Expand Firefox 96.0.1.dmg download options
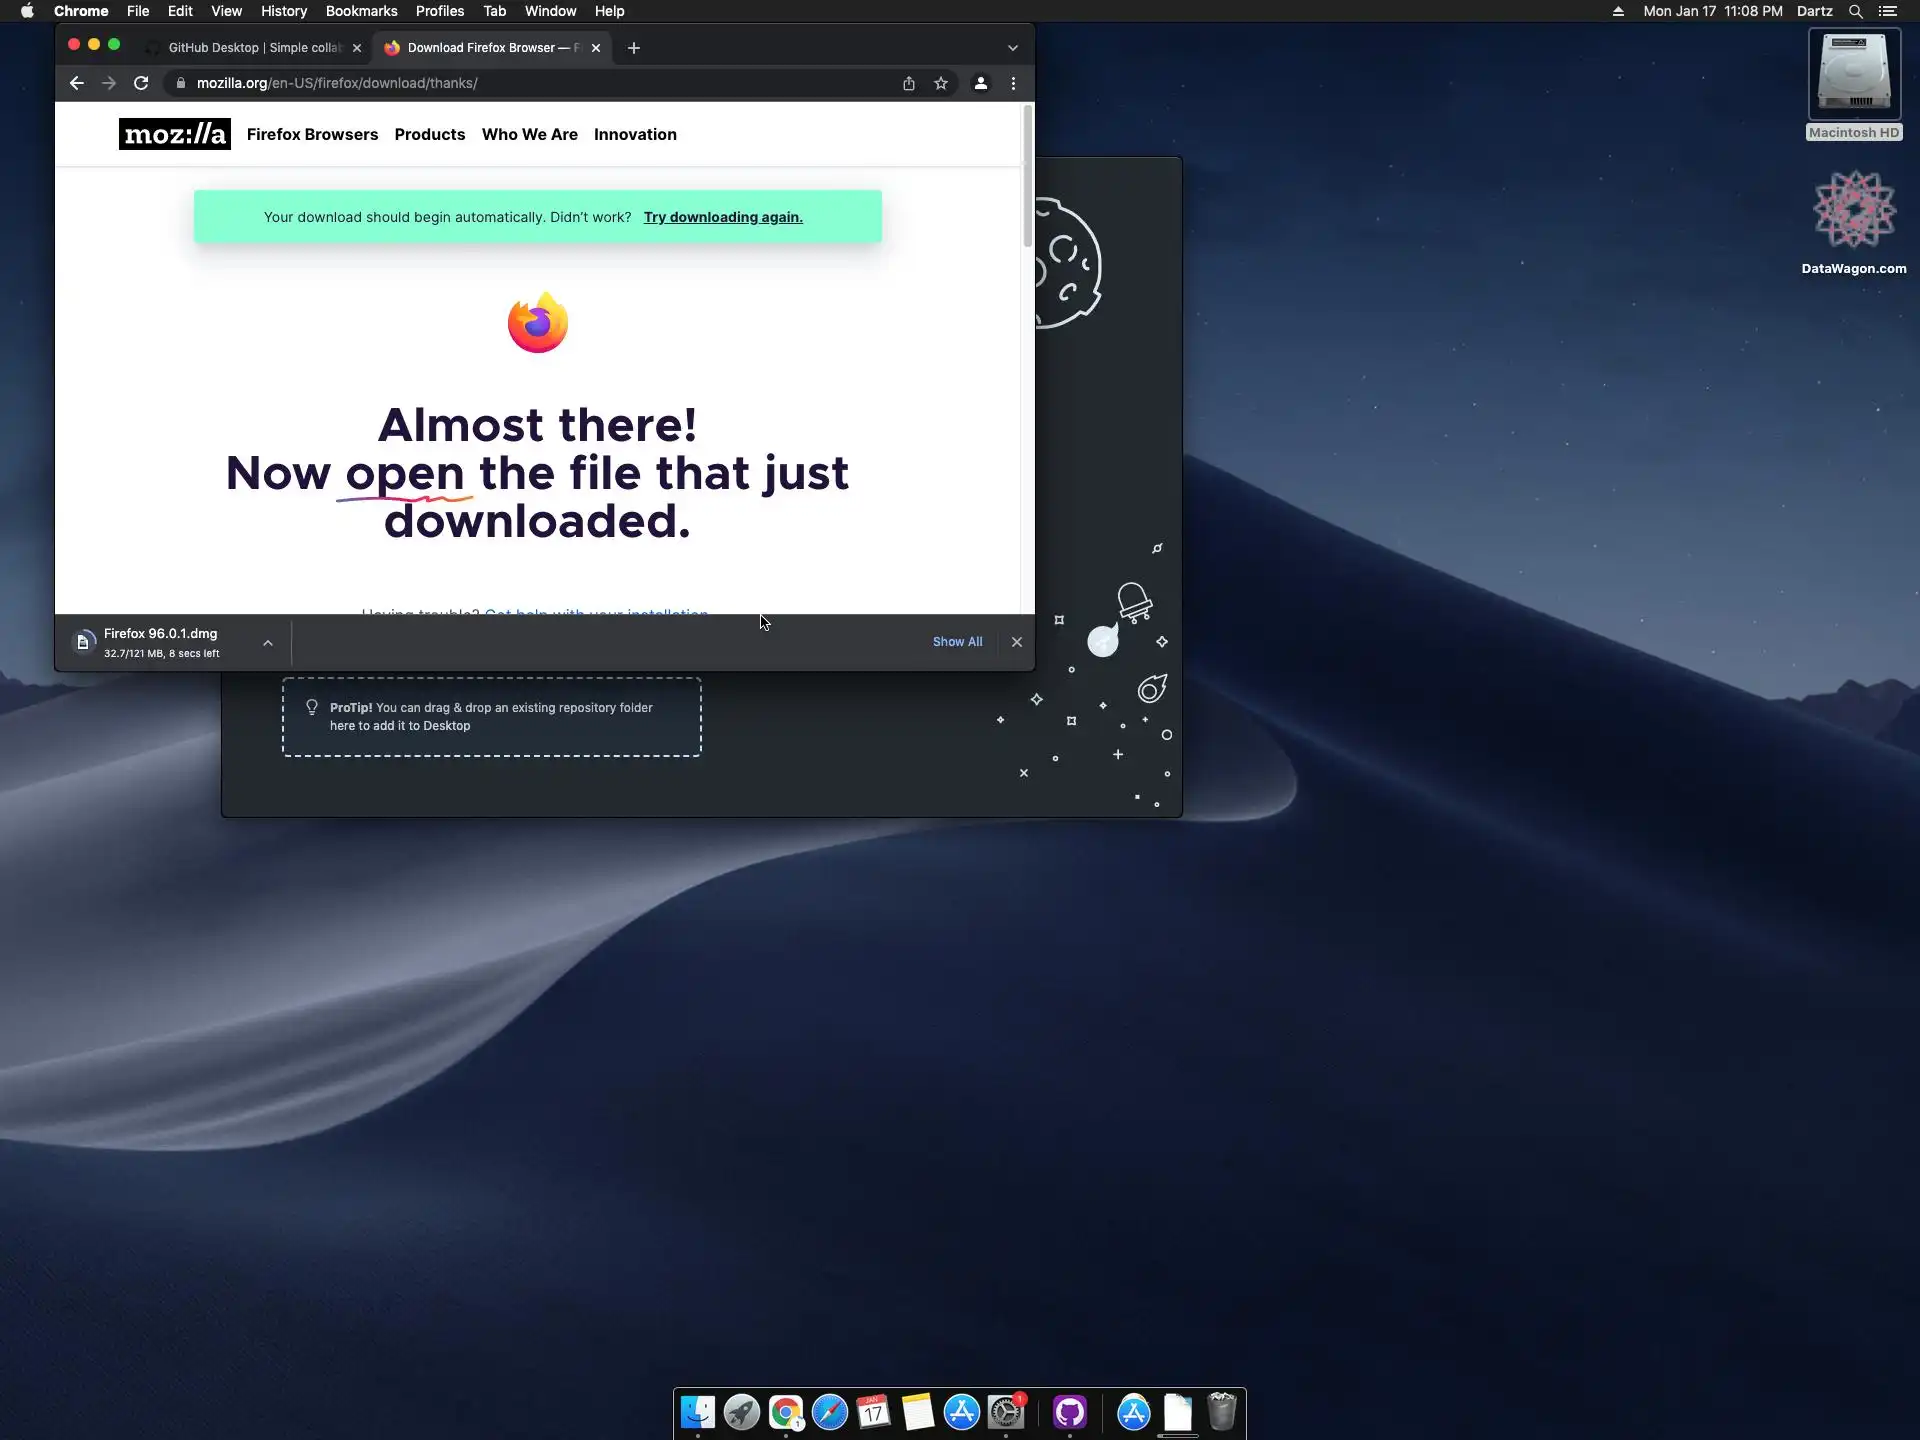1920x1440 pixels. pos(267,643)
